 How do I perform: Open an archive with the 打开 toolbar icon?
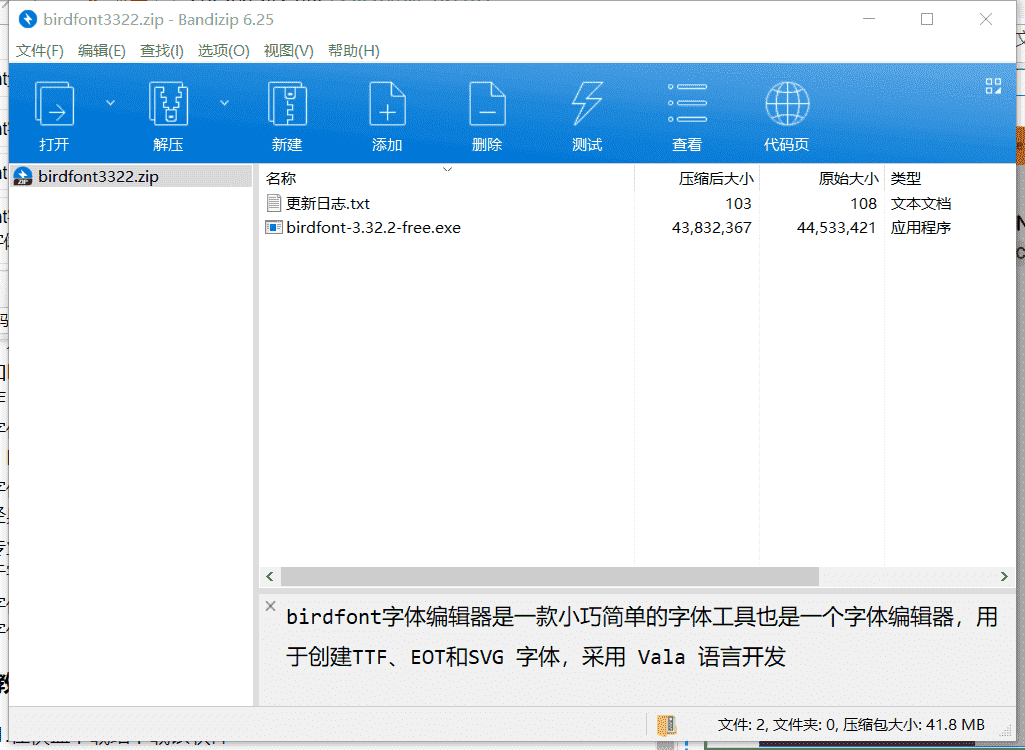pyautogui.click(x=54, y=115)
